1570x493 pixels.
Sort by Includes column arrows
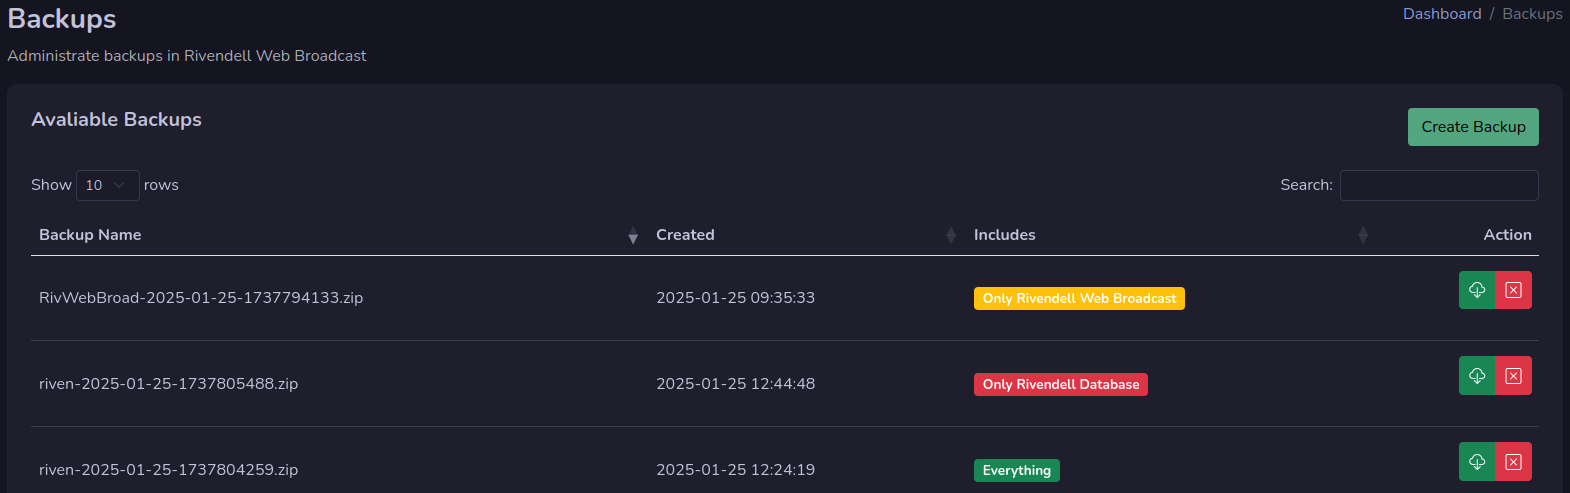[x=1363, y=235]
